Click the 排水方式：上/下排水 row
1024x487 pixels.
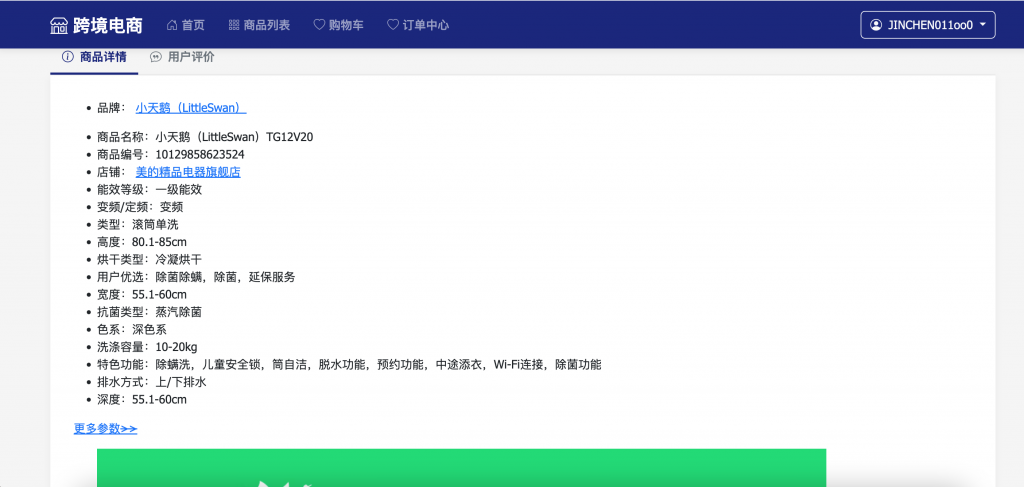click(x=152, y=382)
